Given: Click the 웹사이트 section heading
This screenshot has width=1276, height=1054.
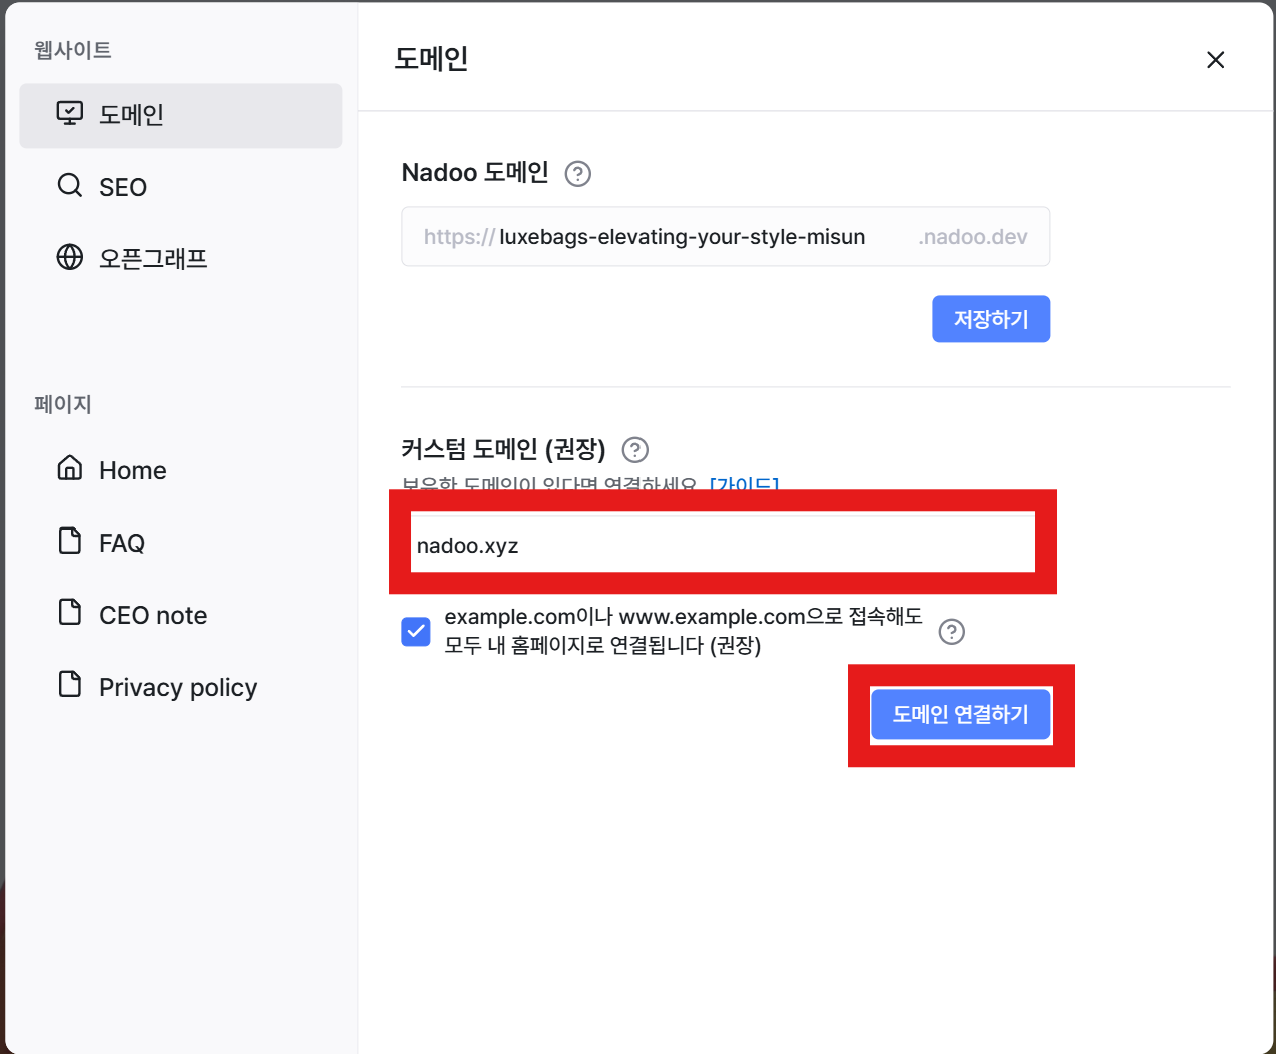Looking at the screenshot, I should tap(73, 50).
